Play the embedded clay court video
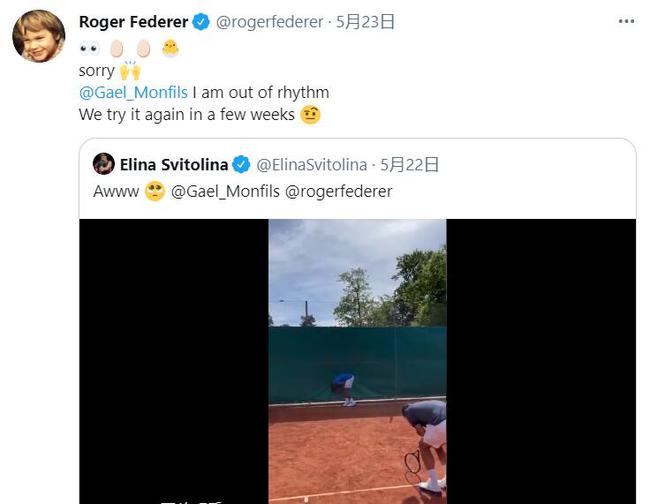 [357, 361]
